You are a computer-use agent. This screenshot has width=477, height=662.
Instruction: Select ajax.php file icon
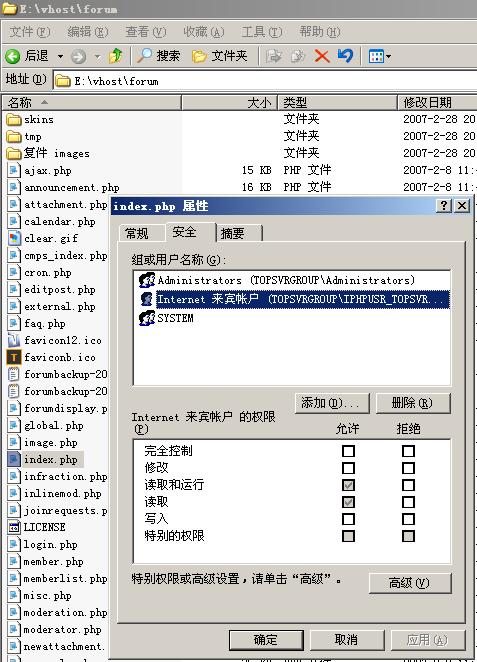14,171
